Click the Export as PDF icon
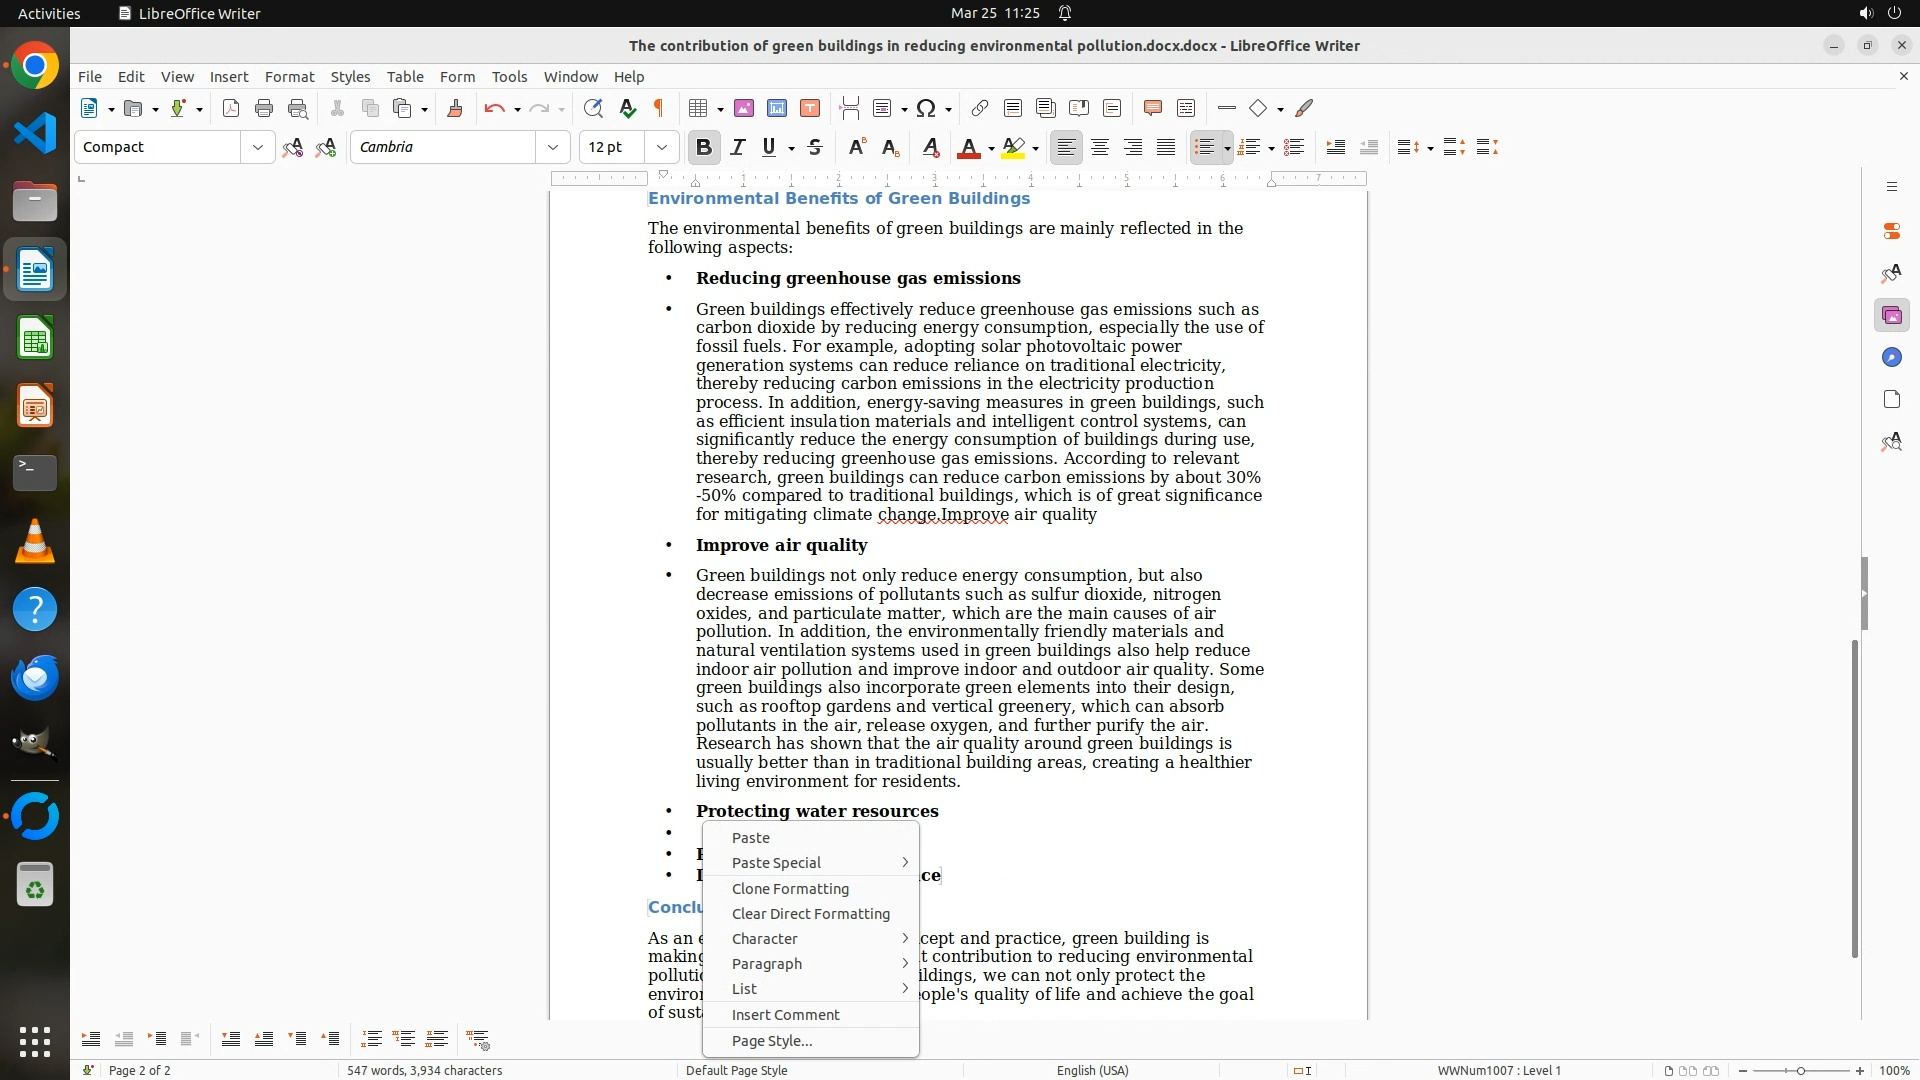Viewport: 1920px width, 1080px height. point(231,108)
